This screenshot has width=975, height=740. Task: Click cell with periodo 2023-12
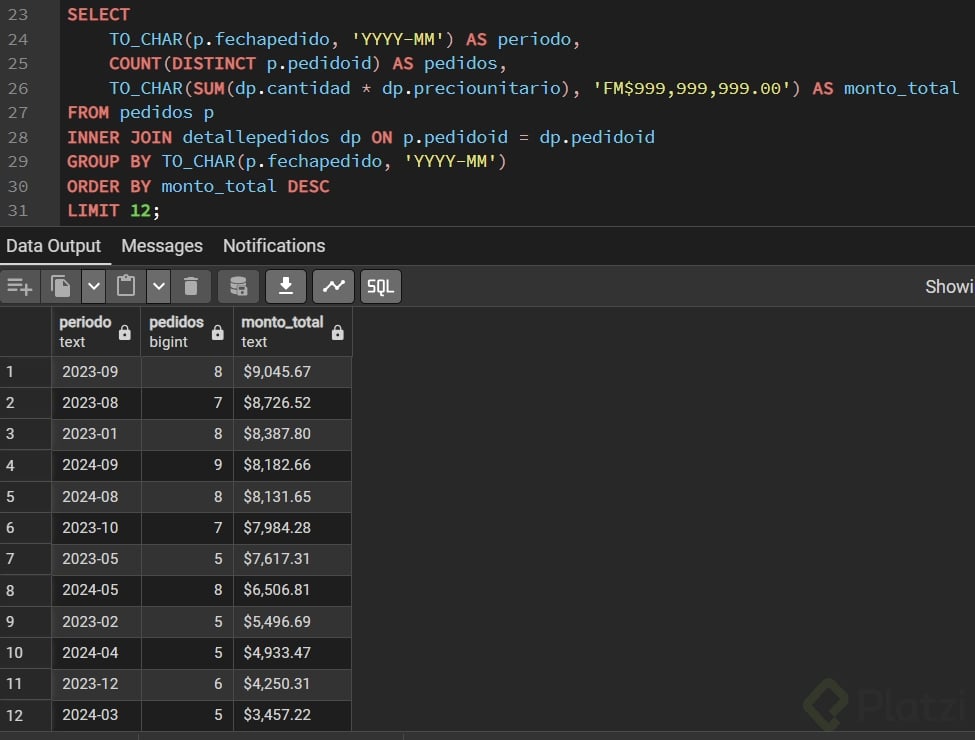click(x=96, y=684)
